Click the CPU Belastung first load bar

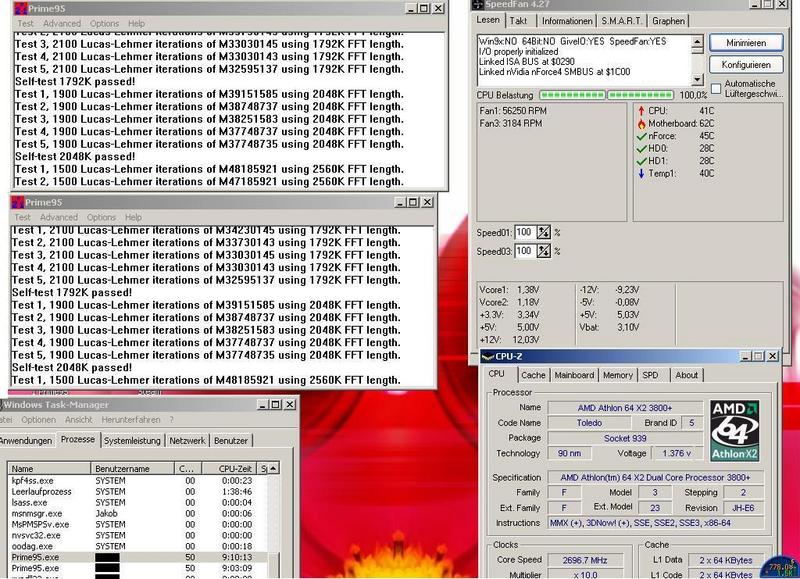point(572,95)
